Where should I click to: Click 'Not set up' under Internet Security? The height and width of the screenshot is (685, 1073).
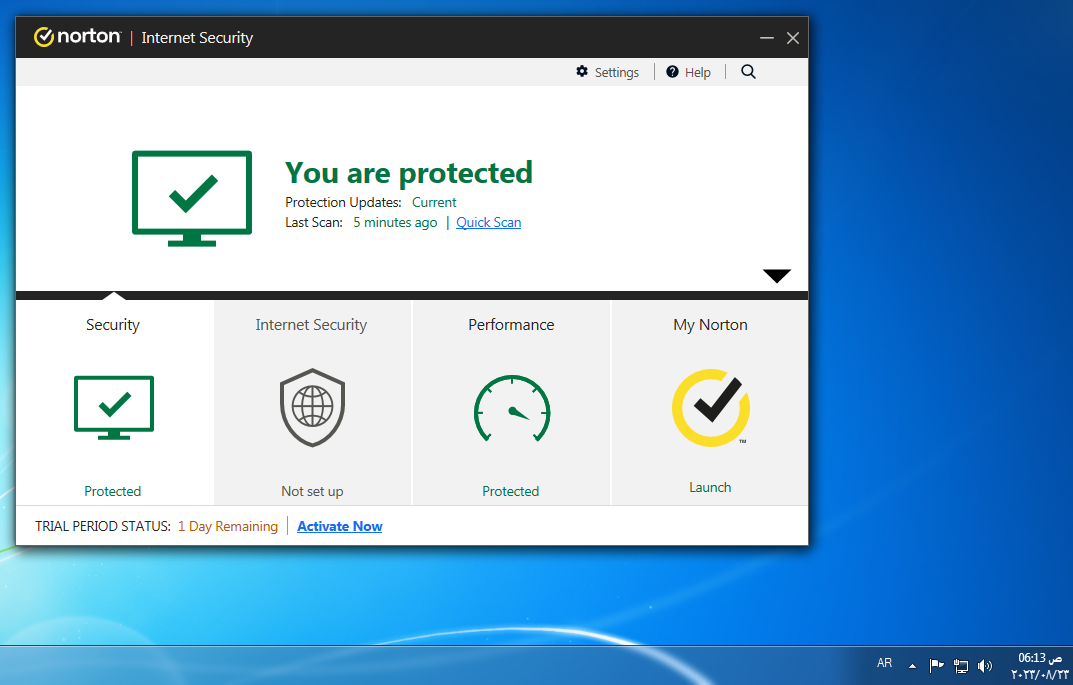click(x=312, y=491)
